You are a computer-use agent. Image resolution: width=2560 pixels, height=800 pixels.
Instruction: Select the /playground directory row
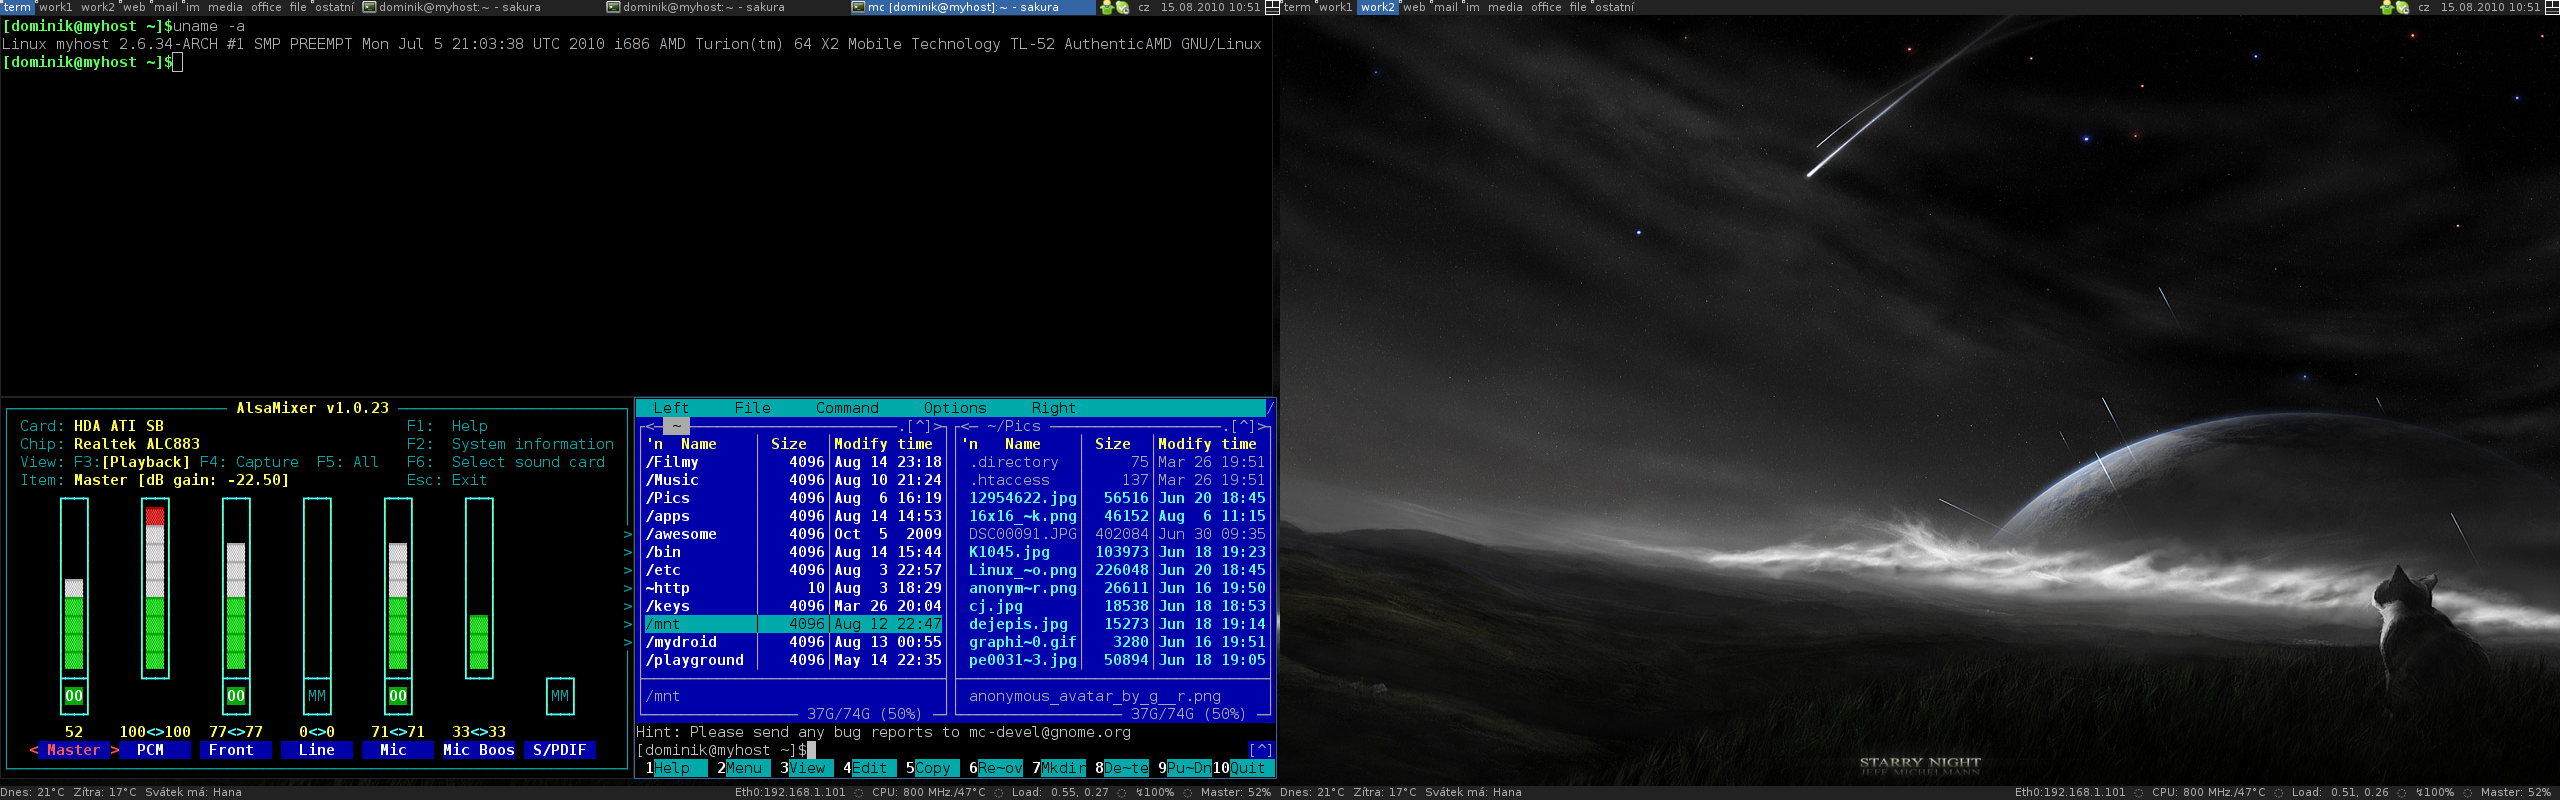tap(794, 660)
